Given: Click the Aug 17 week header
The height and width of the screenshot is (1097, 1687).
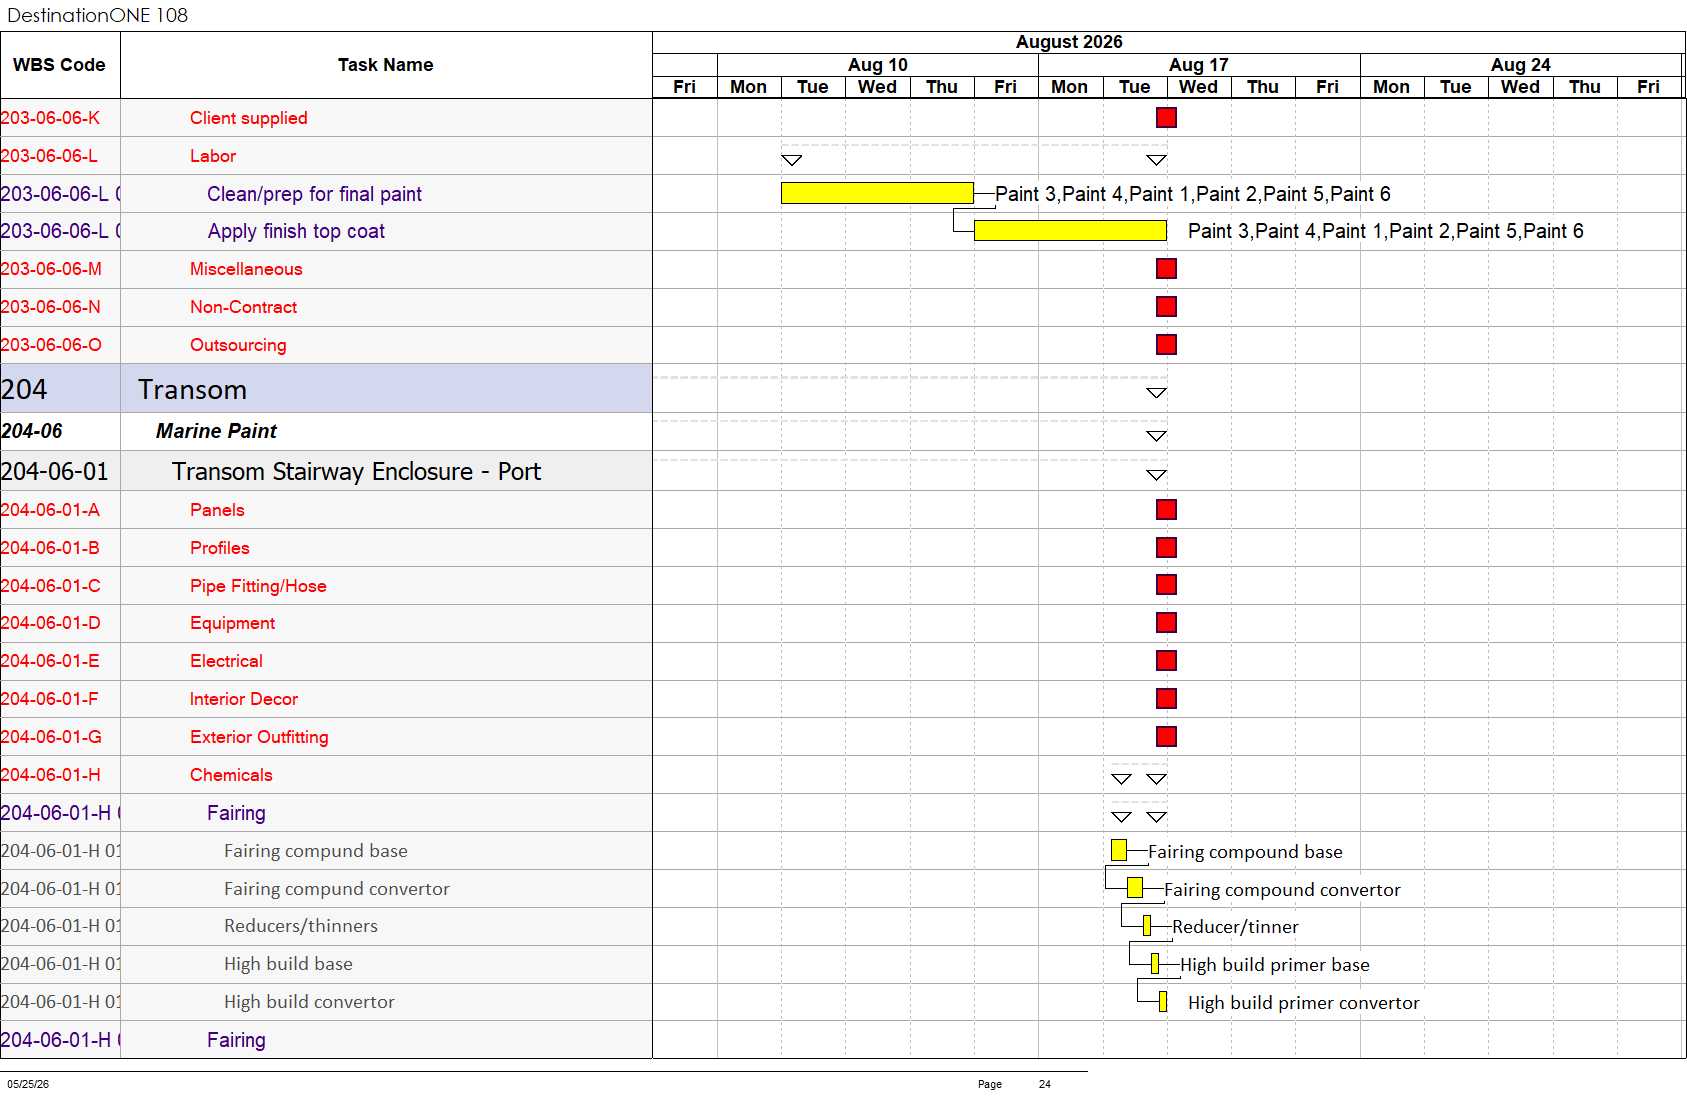Looking at the screenshot, I should point(1199,65).
